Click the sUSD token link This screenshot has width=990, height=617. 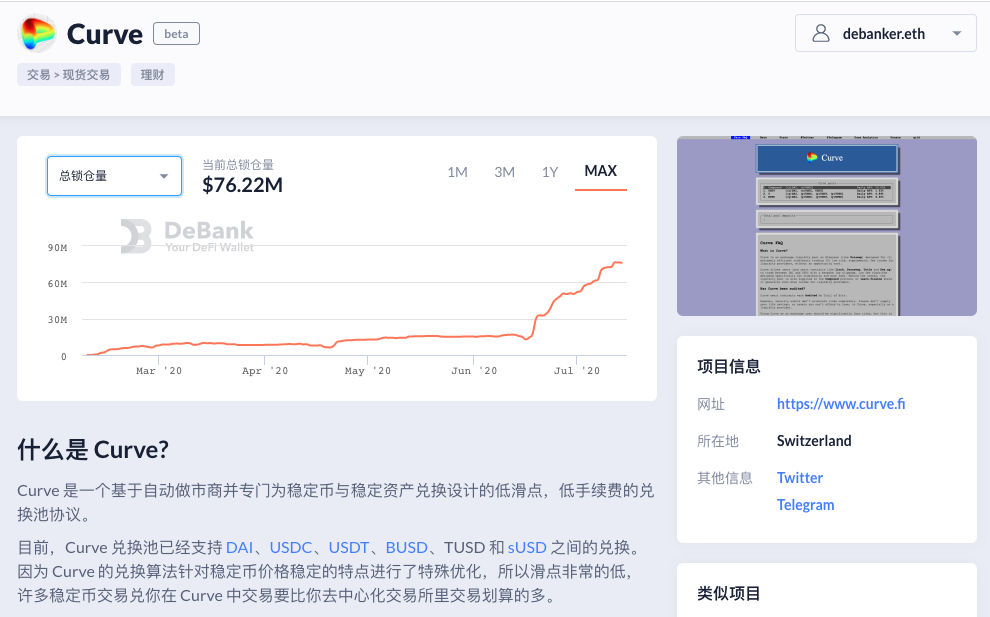(527, 548)
